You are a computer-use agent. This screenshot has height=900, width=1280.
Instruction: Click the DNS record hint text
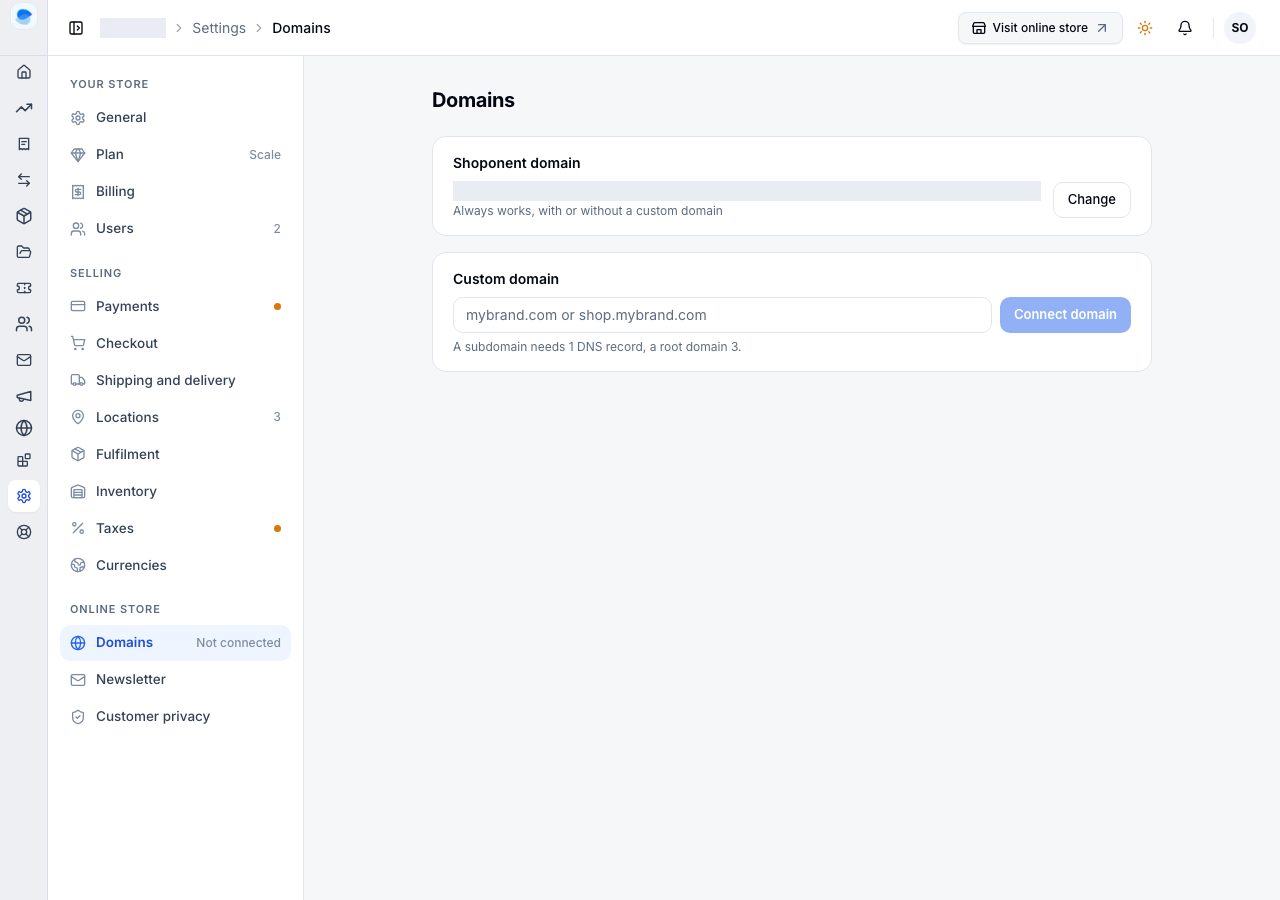point(597,347)
